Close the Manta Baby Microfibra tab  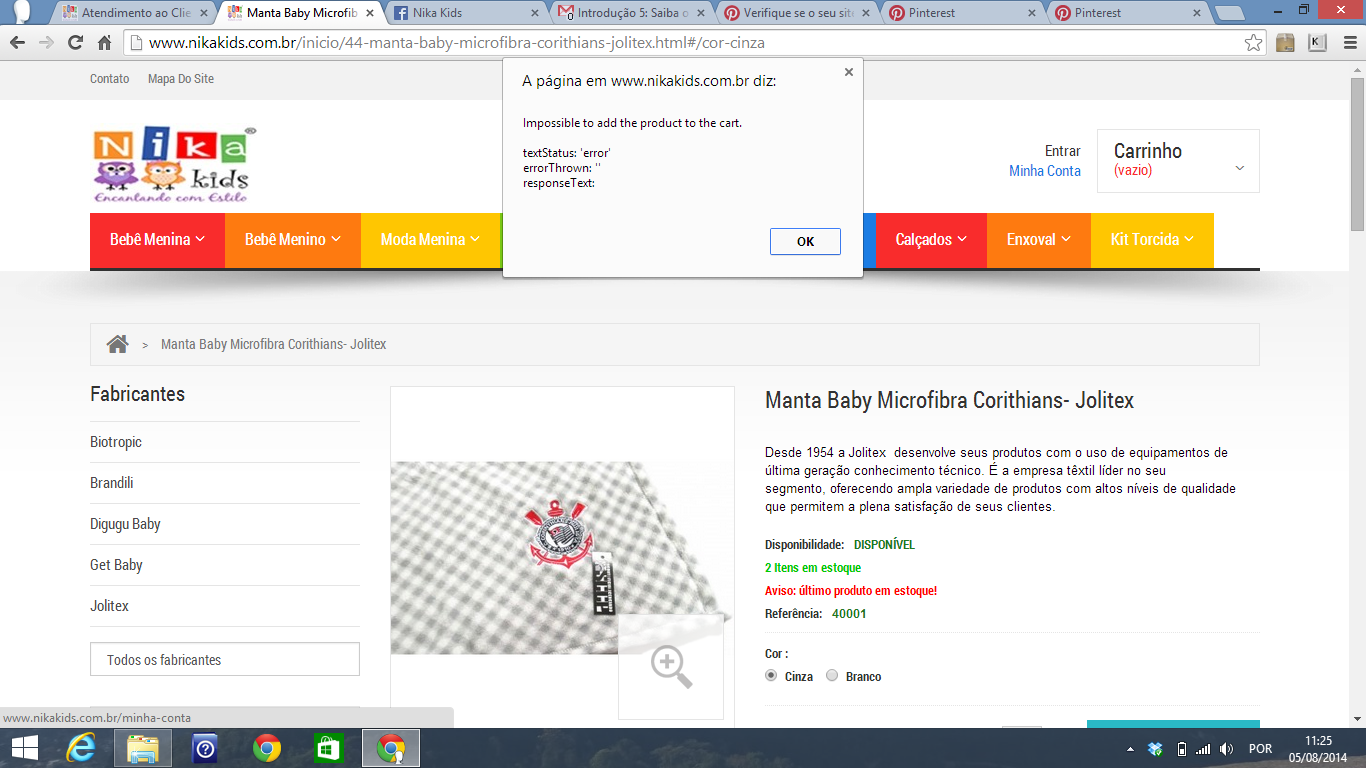coord(369,13)
